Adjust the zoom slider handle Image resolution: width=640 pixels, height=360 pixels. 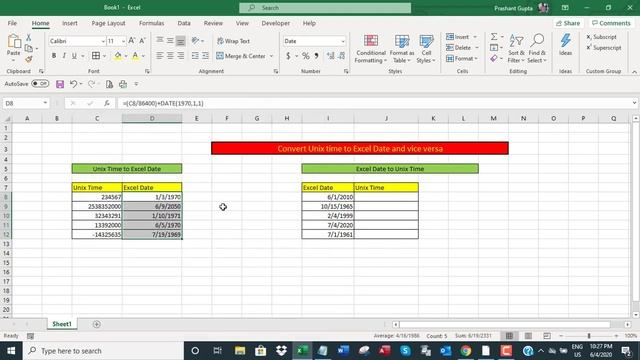coord(589,336)
